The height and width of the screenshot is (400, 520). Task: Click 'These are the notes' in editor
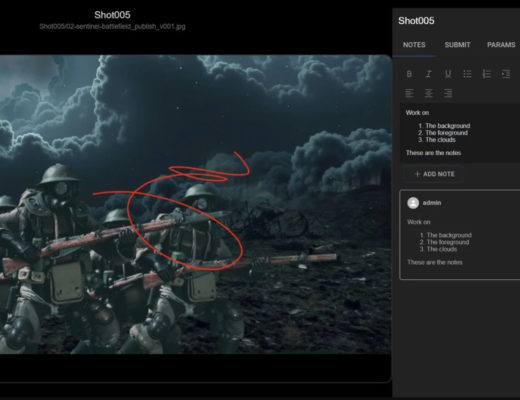433,153
